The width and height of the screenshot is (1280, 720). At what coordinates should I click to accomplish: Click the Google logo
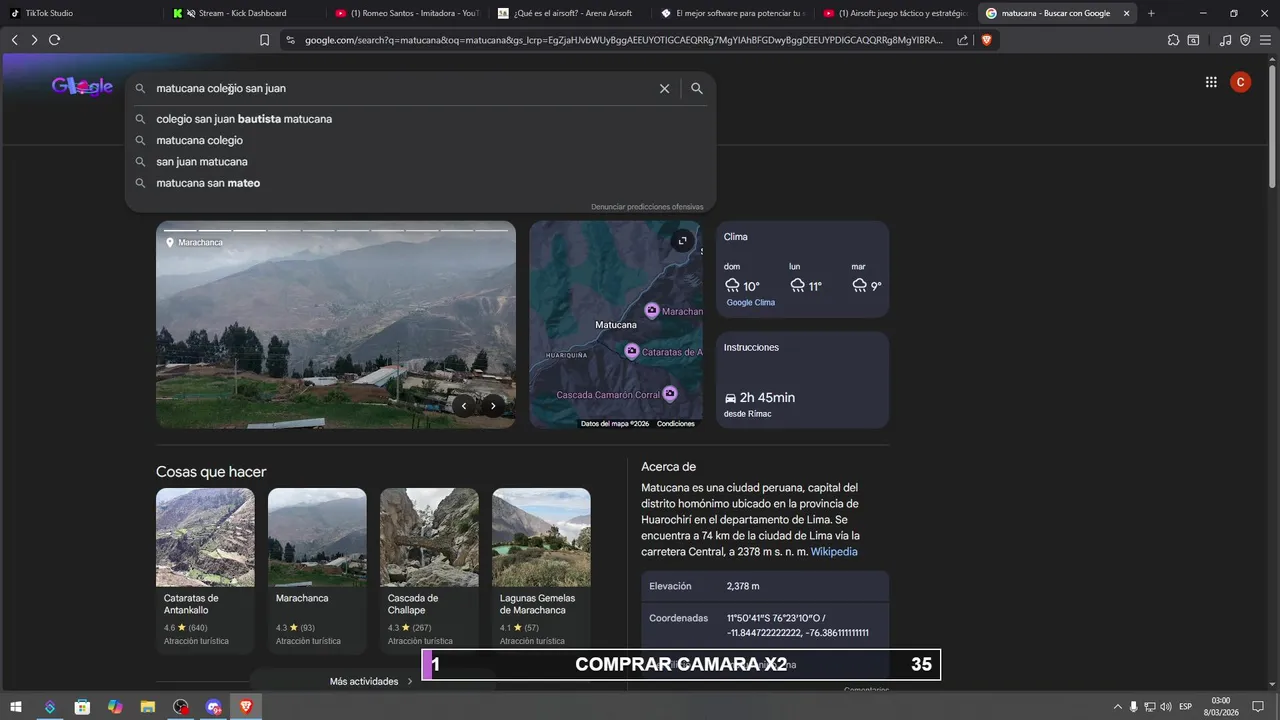coord(82,87)
